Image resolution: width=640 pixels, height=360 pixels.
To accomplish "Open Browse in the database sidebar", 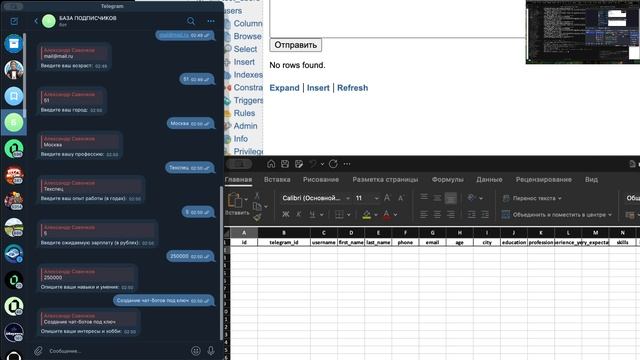I will (x=247, y=36).
